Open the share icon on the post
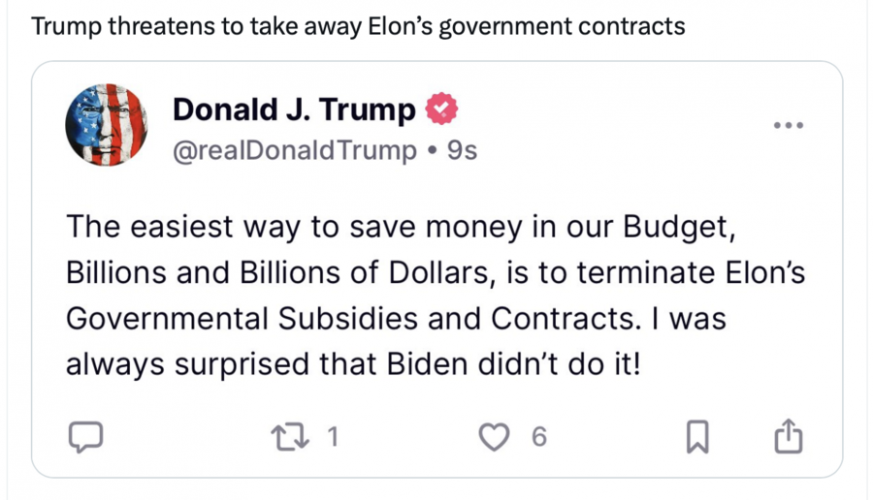The width and height of the screenshot is (873, 500). pyautogui.click(x=789, y=436)
